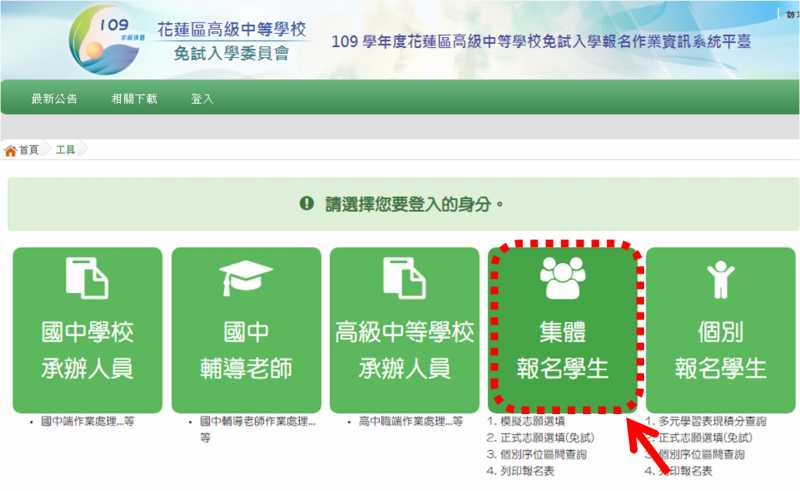Select the 集體報名學生 text label

pyautogui.click(x=563, y=350)
